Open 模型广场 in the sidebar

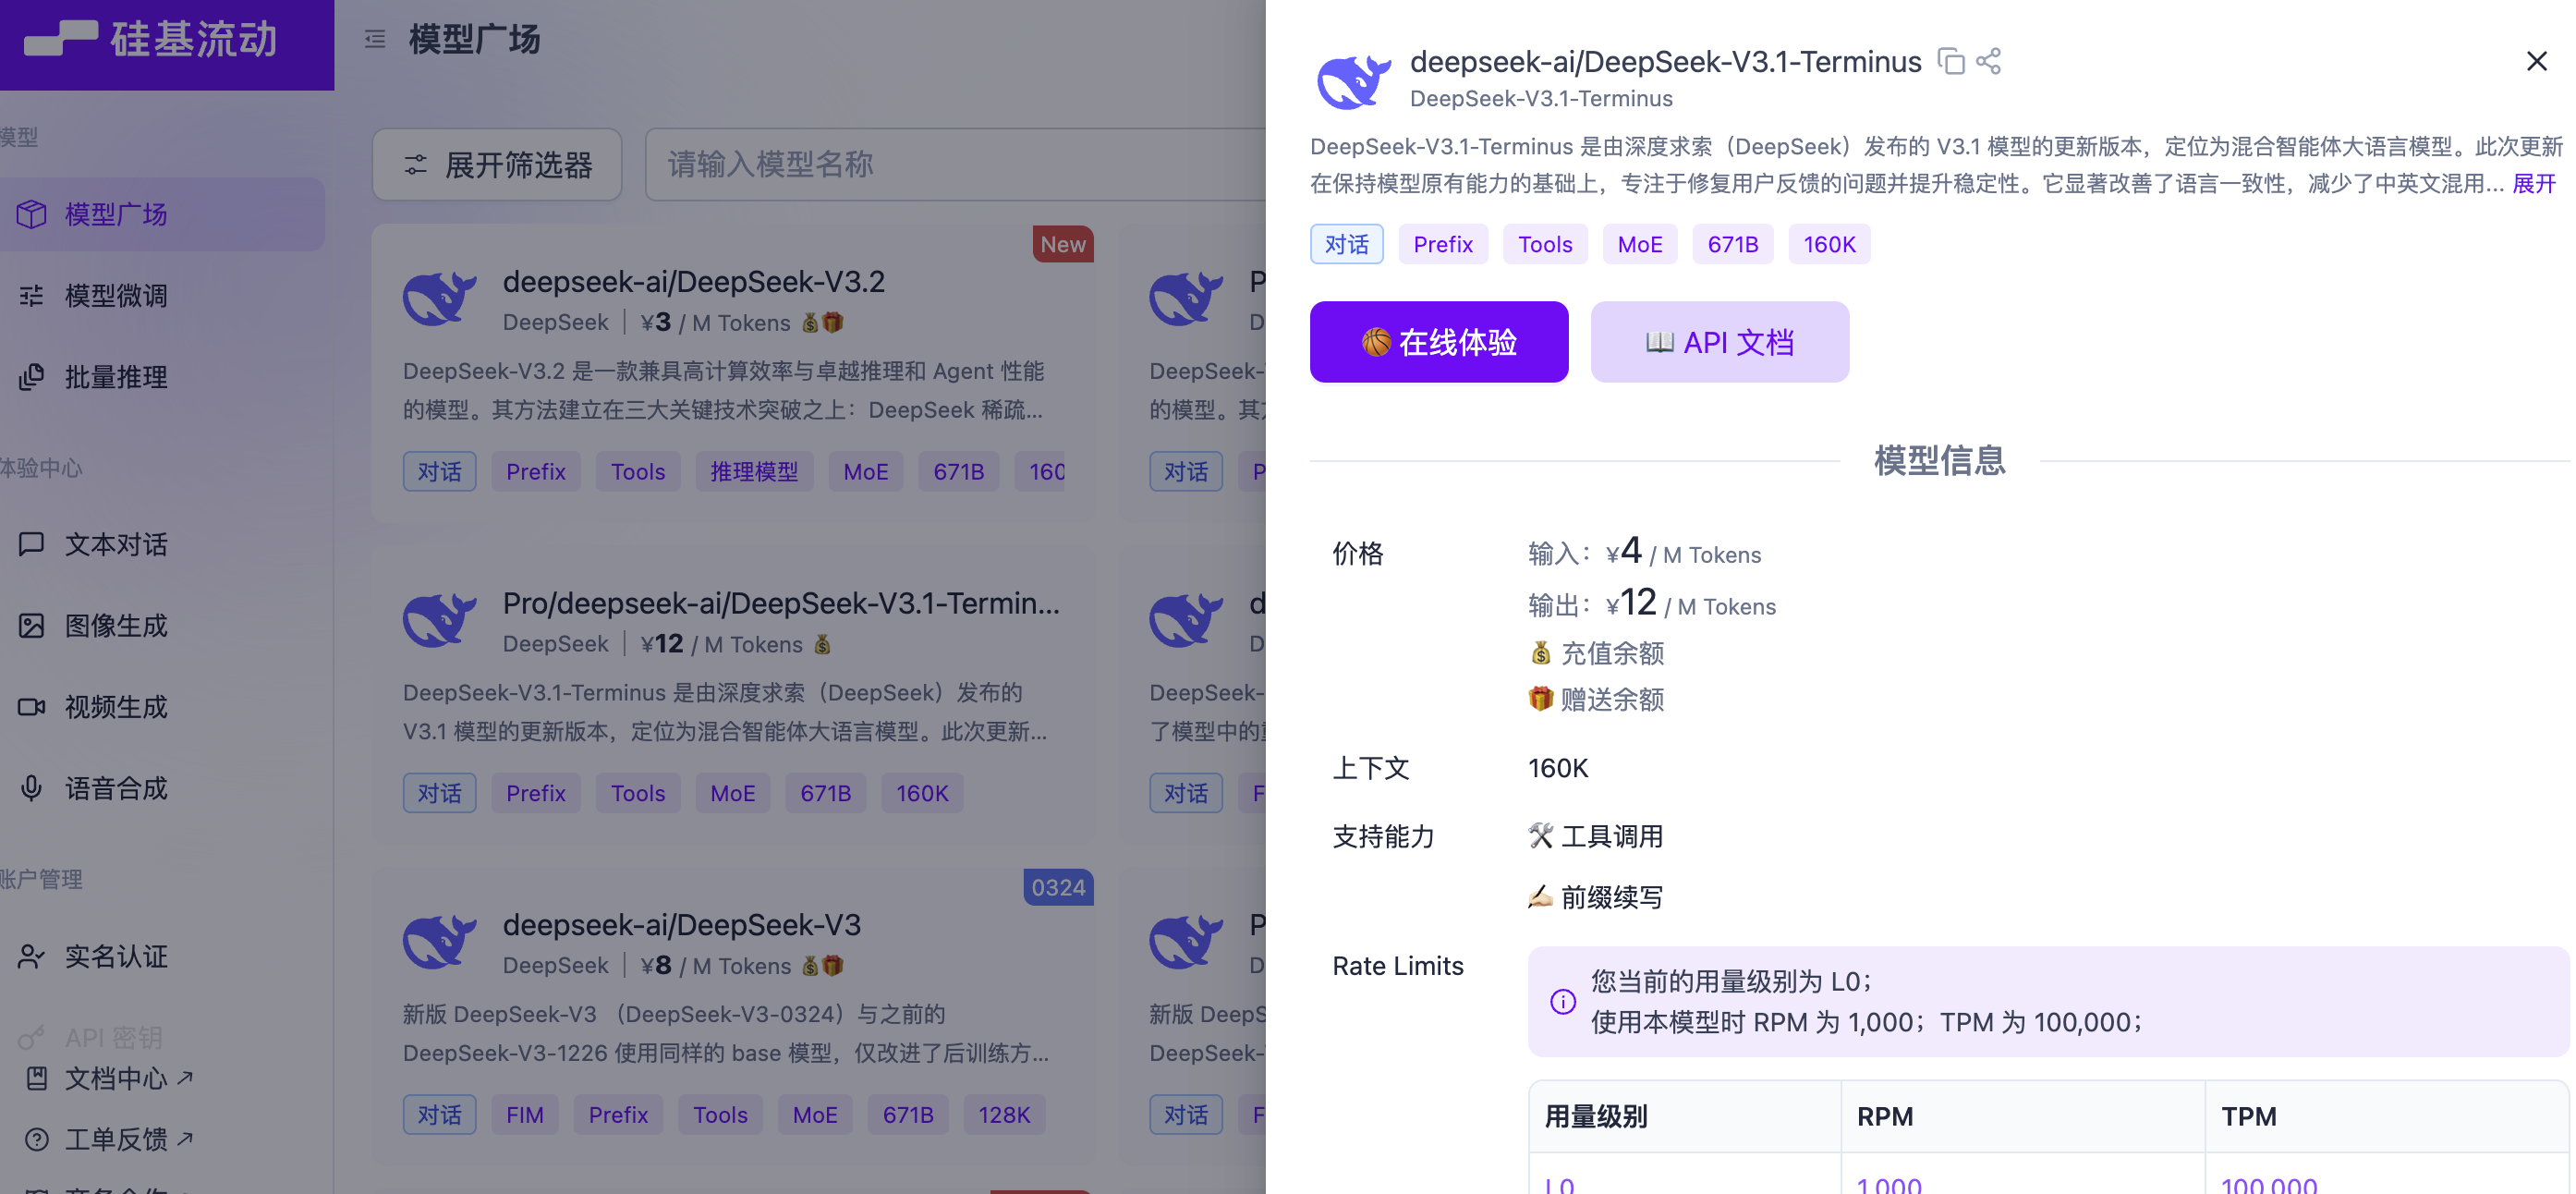pyautogui.click(x=162, y=214)
